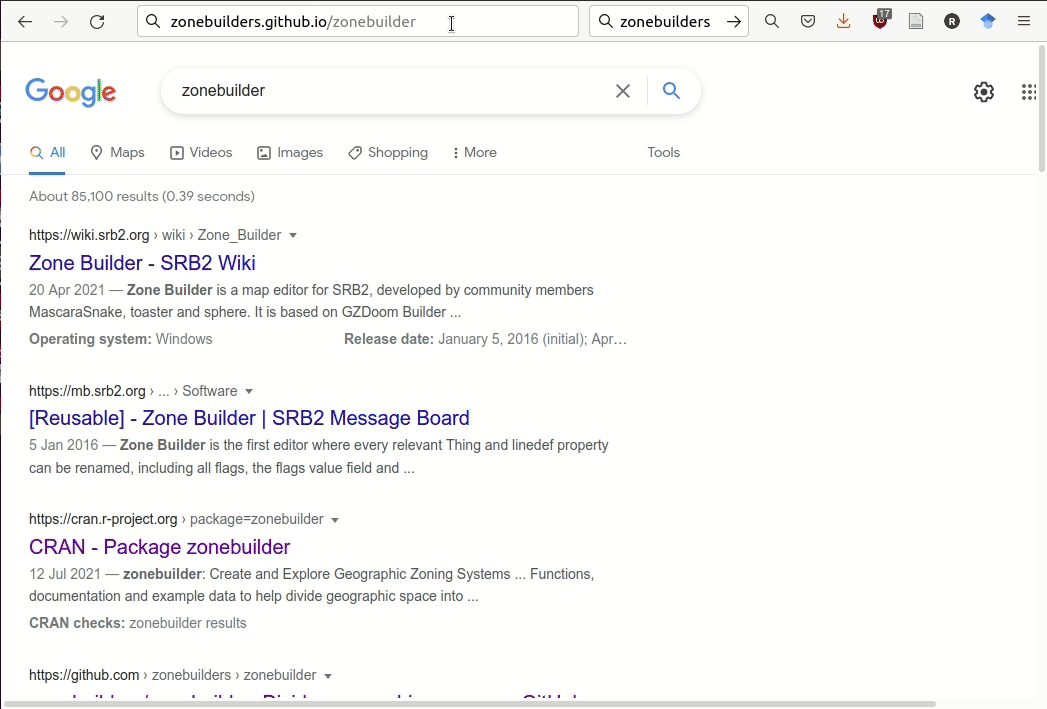Open the uBlock extension showing 17
The width and height of the screenshot is (1047, 709).
(x=881, y=21)
